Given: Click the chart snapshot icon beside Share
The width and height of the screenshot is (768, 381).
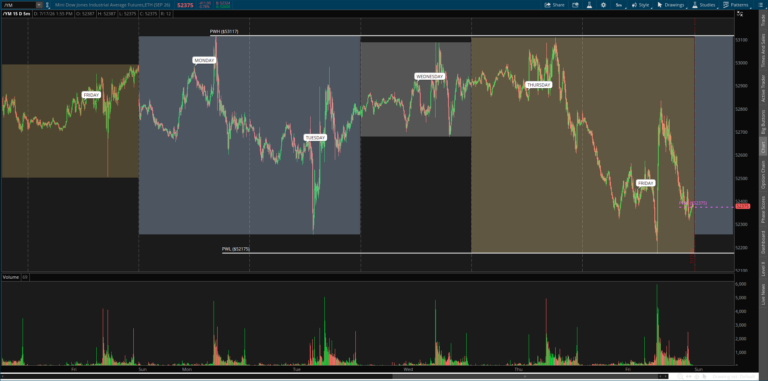Looking at the screenshot, I should coord(575,5).
